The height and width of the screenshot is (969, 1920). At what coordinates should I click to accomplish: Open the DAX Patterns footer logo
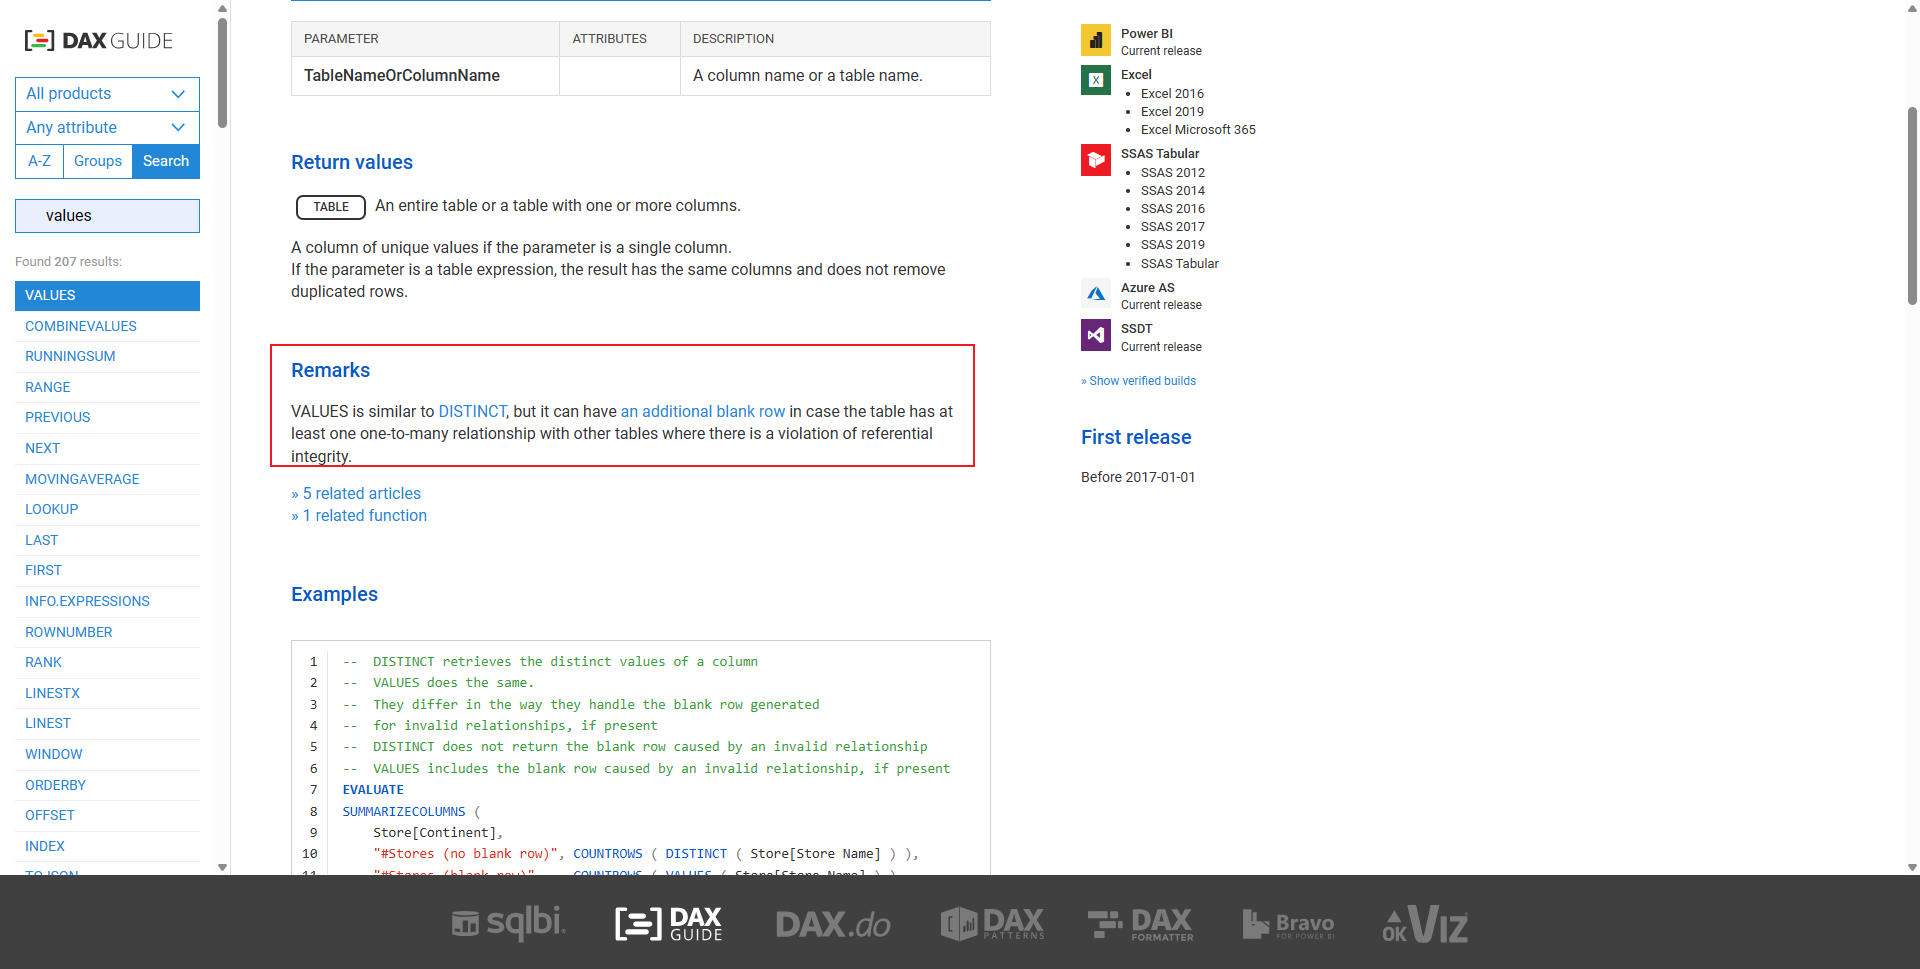point(992,923)
